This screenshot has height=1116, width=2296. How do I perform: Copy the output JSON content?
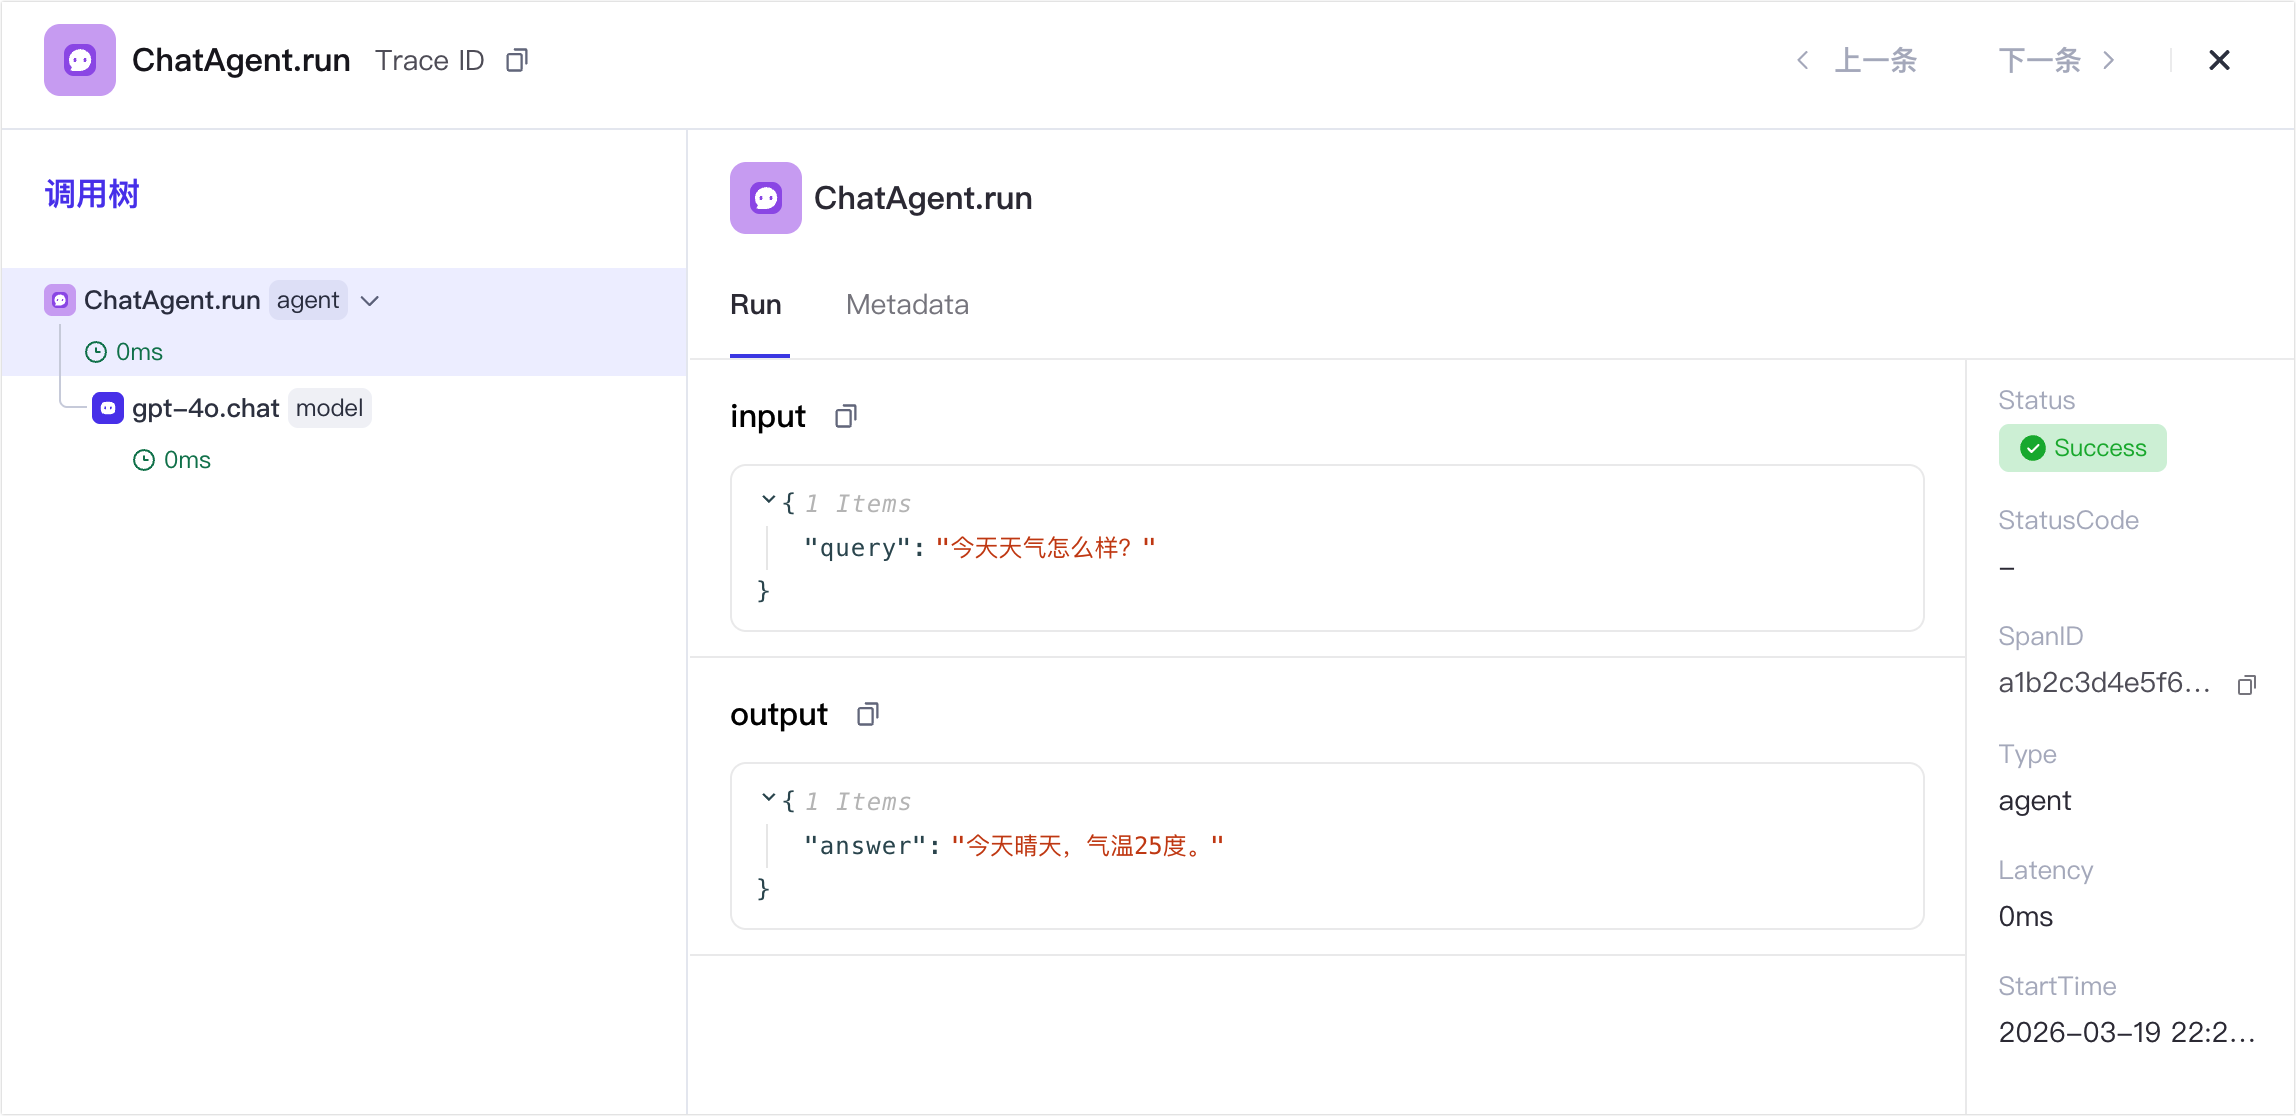pos(868,714)
